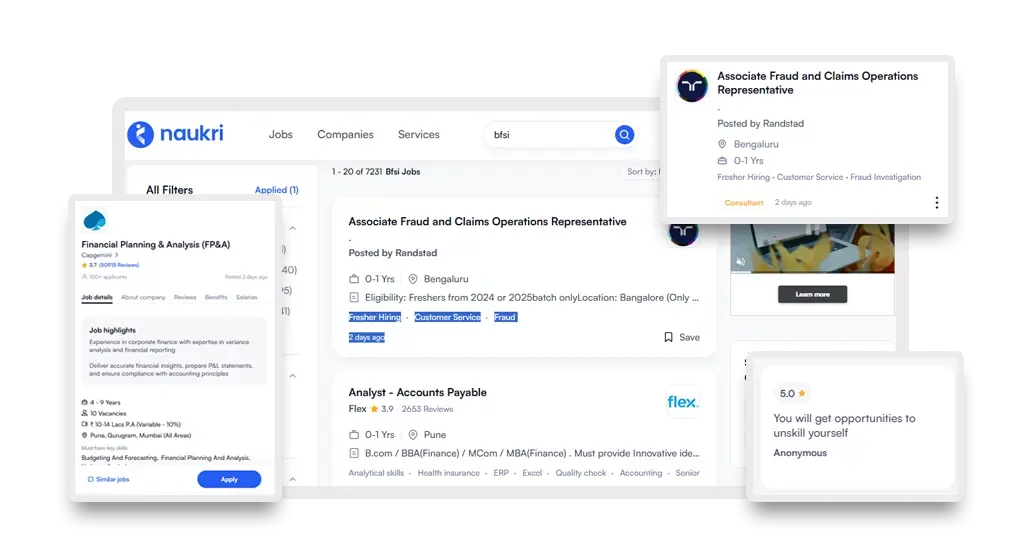The image size is (1031, 557).
Task: Click the blue search magnifier button
Action: pos(624,135)
